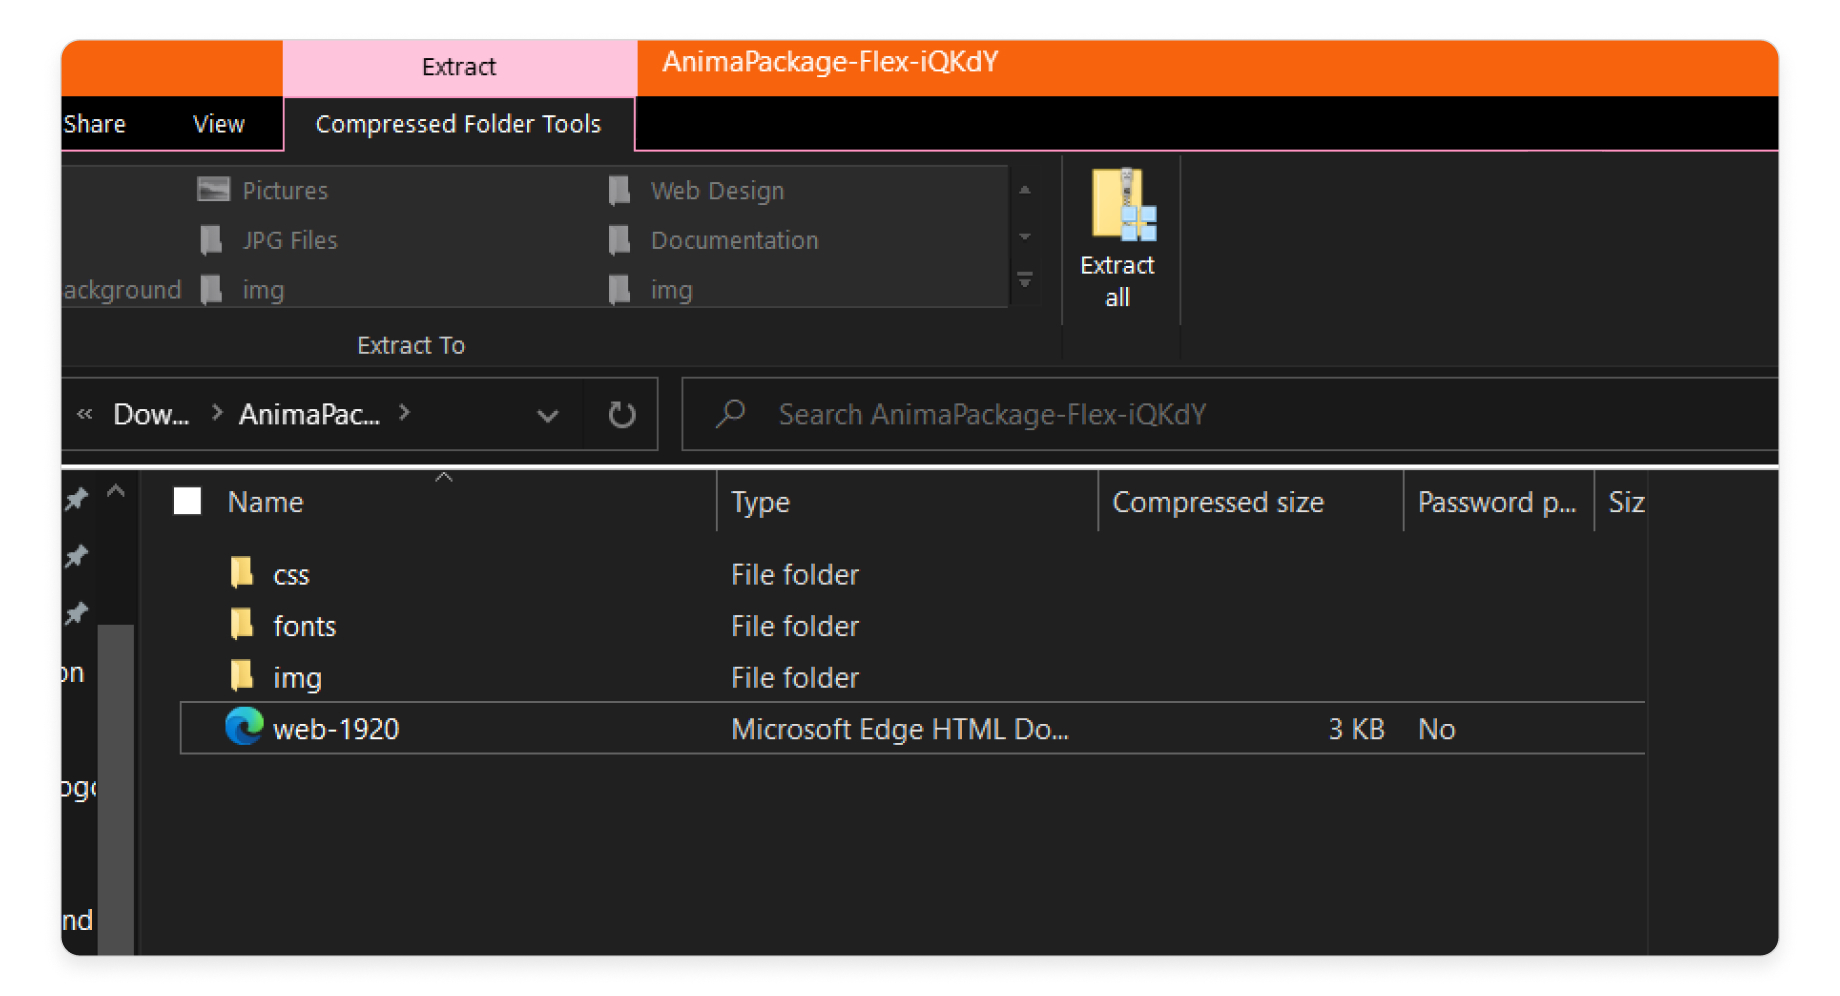This screenshot has height=996, width=1840.
Task: Open the View ribbon tab
Action: (218, 124)
